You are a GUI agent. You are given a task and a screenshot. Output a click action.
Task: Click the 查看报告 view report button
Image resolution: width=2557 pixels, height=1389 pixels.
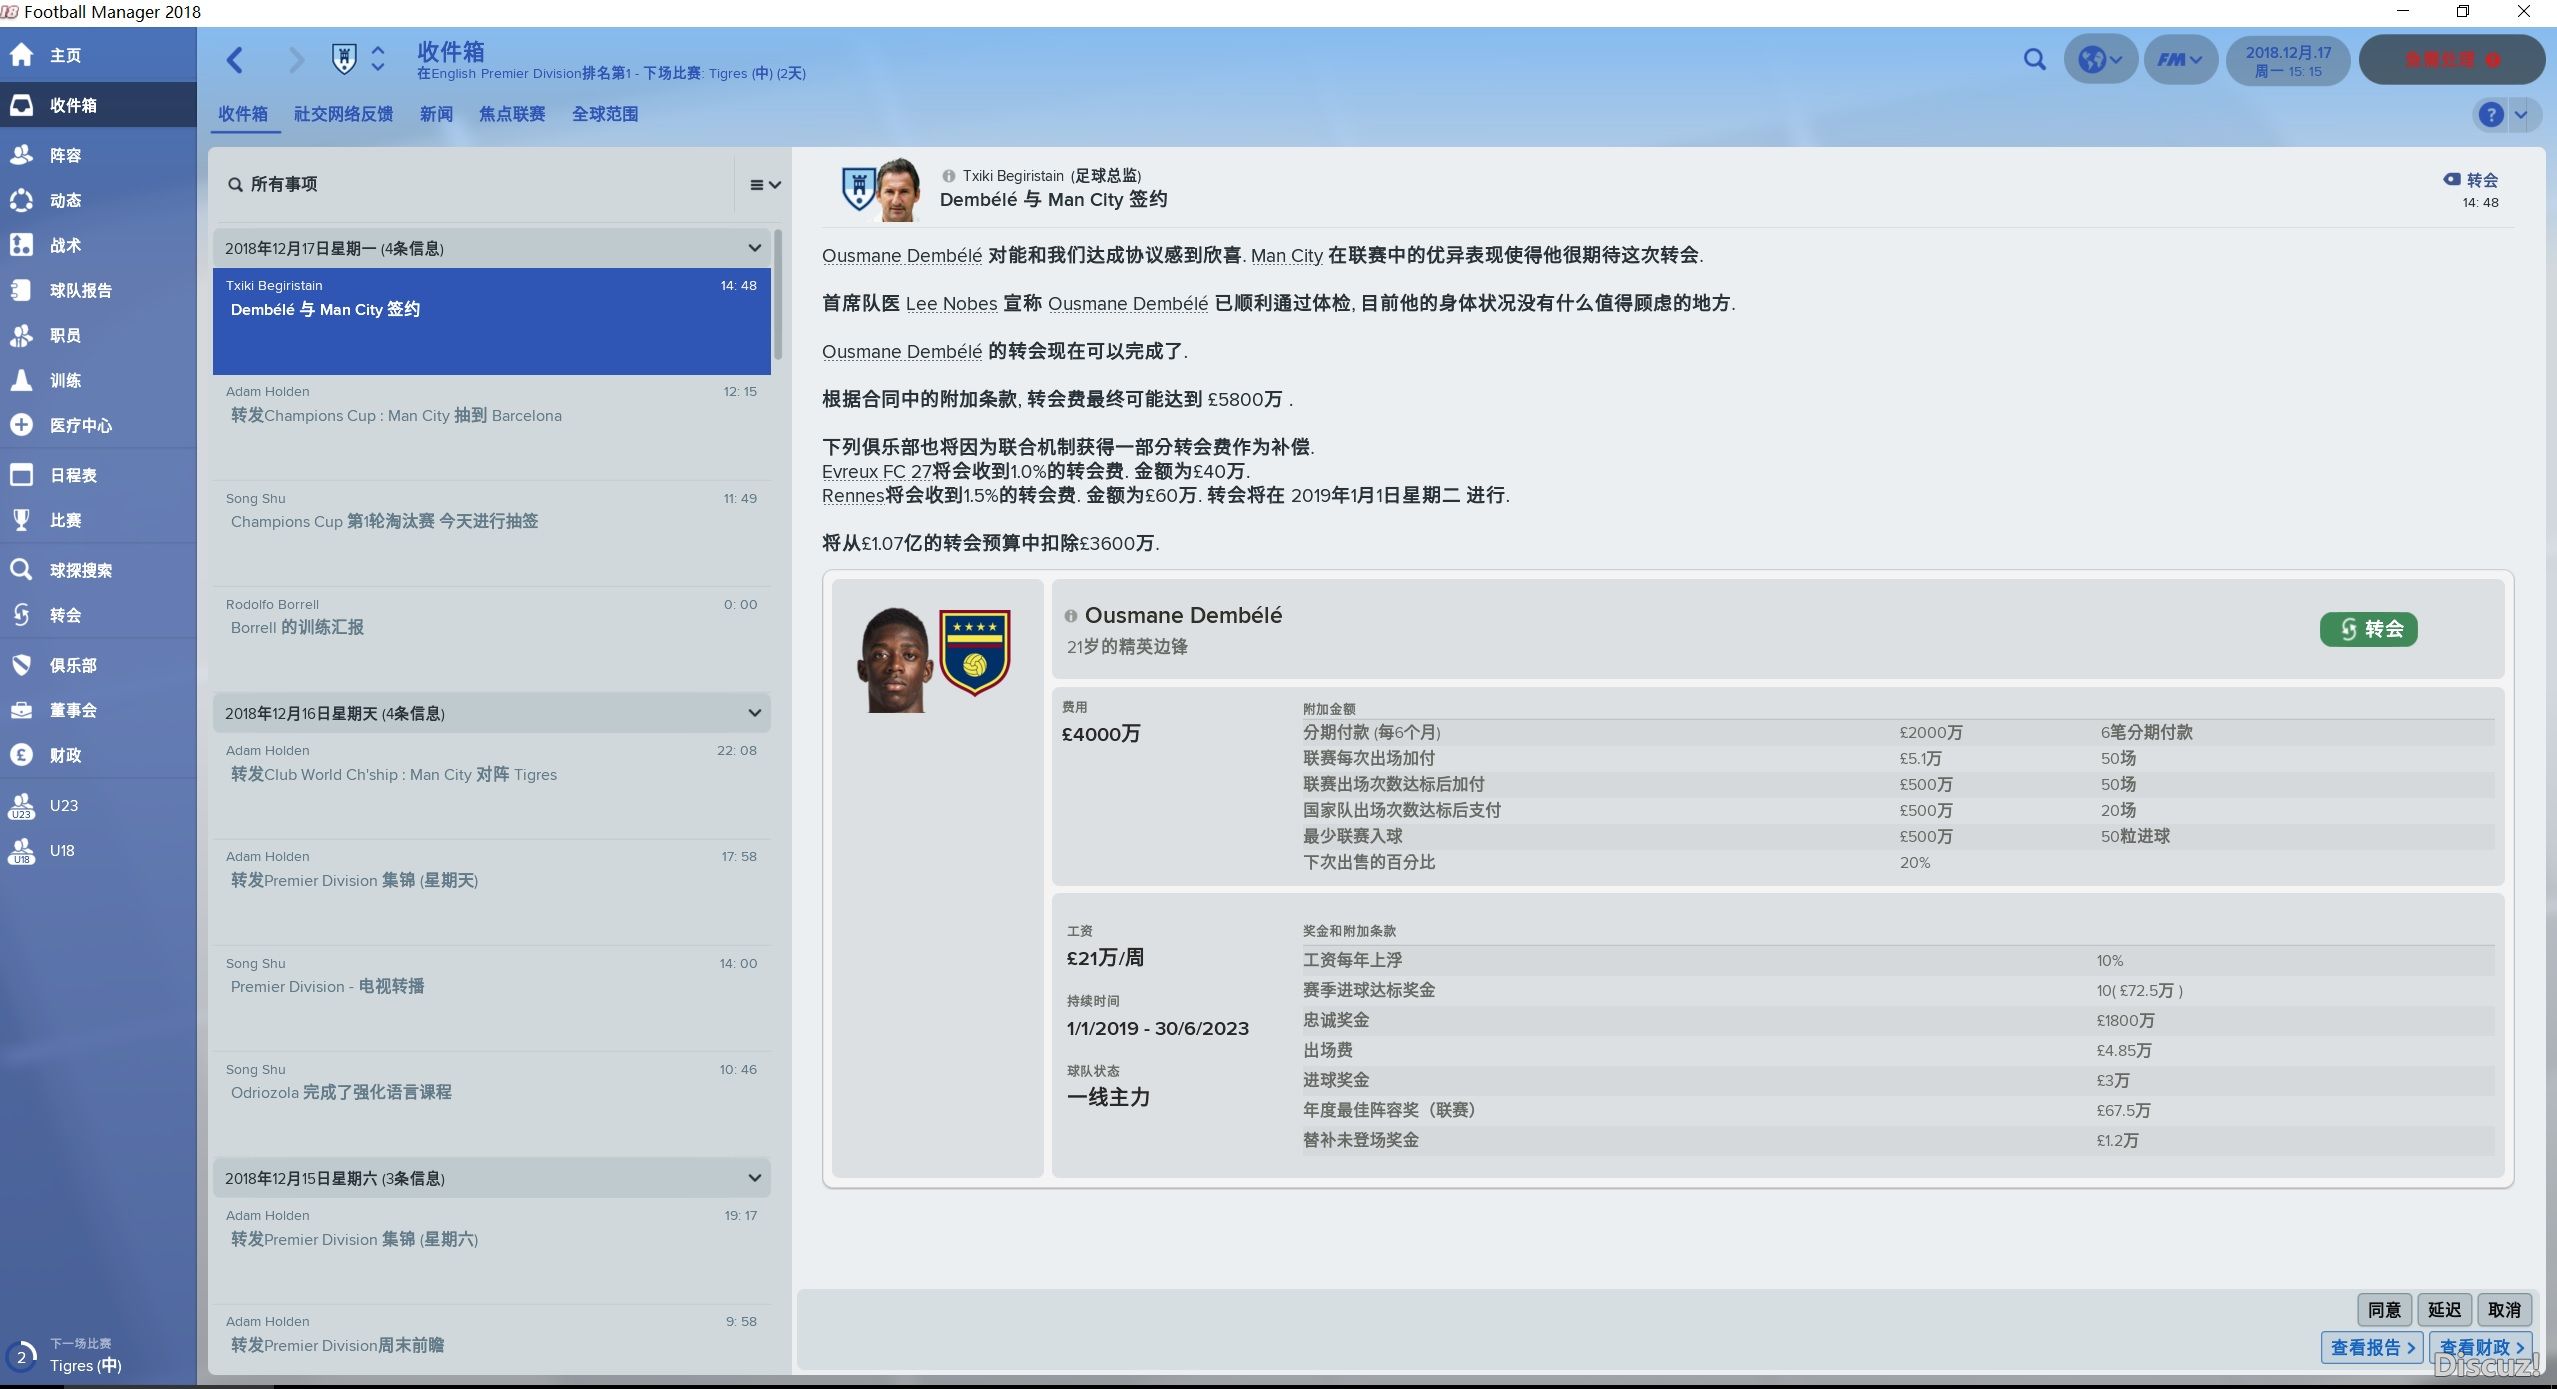click(x=2371, y=1347)
